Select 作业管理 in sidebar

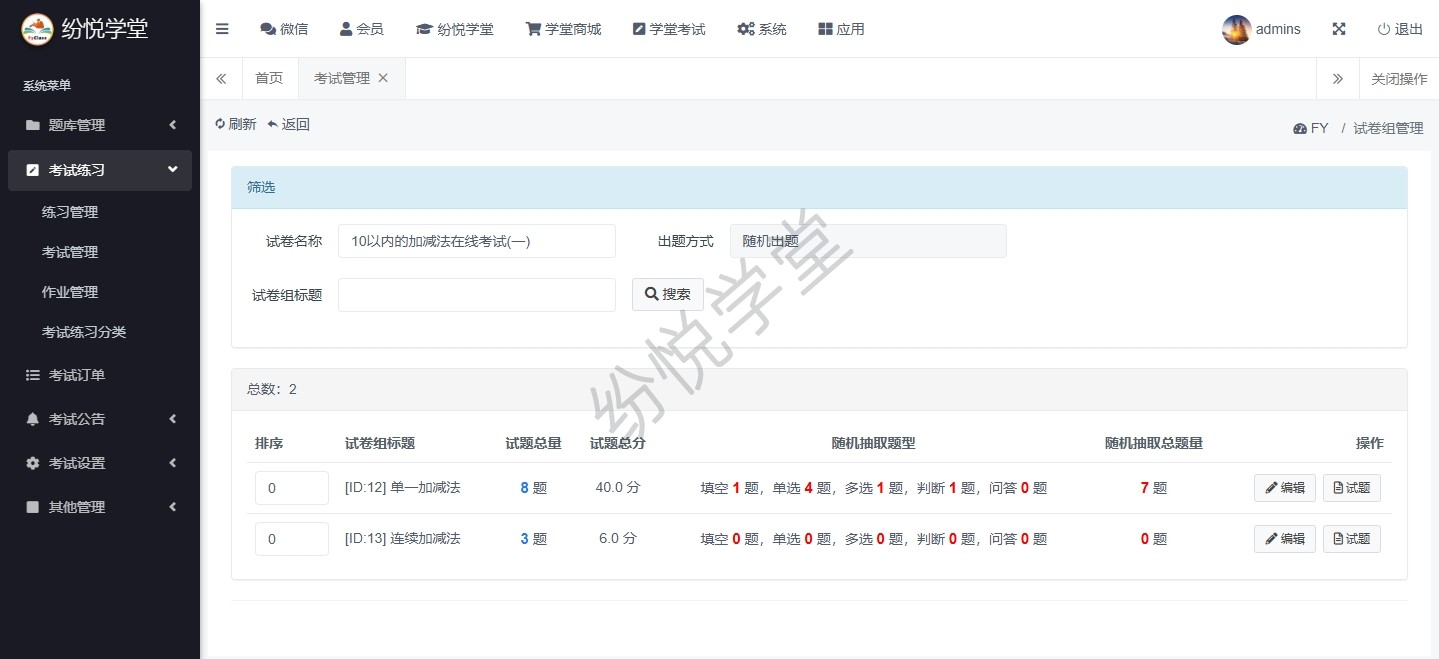pos(70,292)
